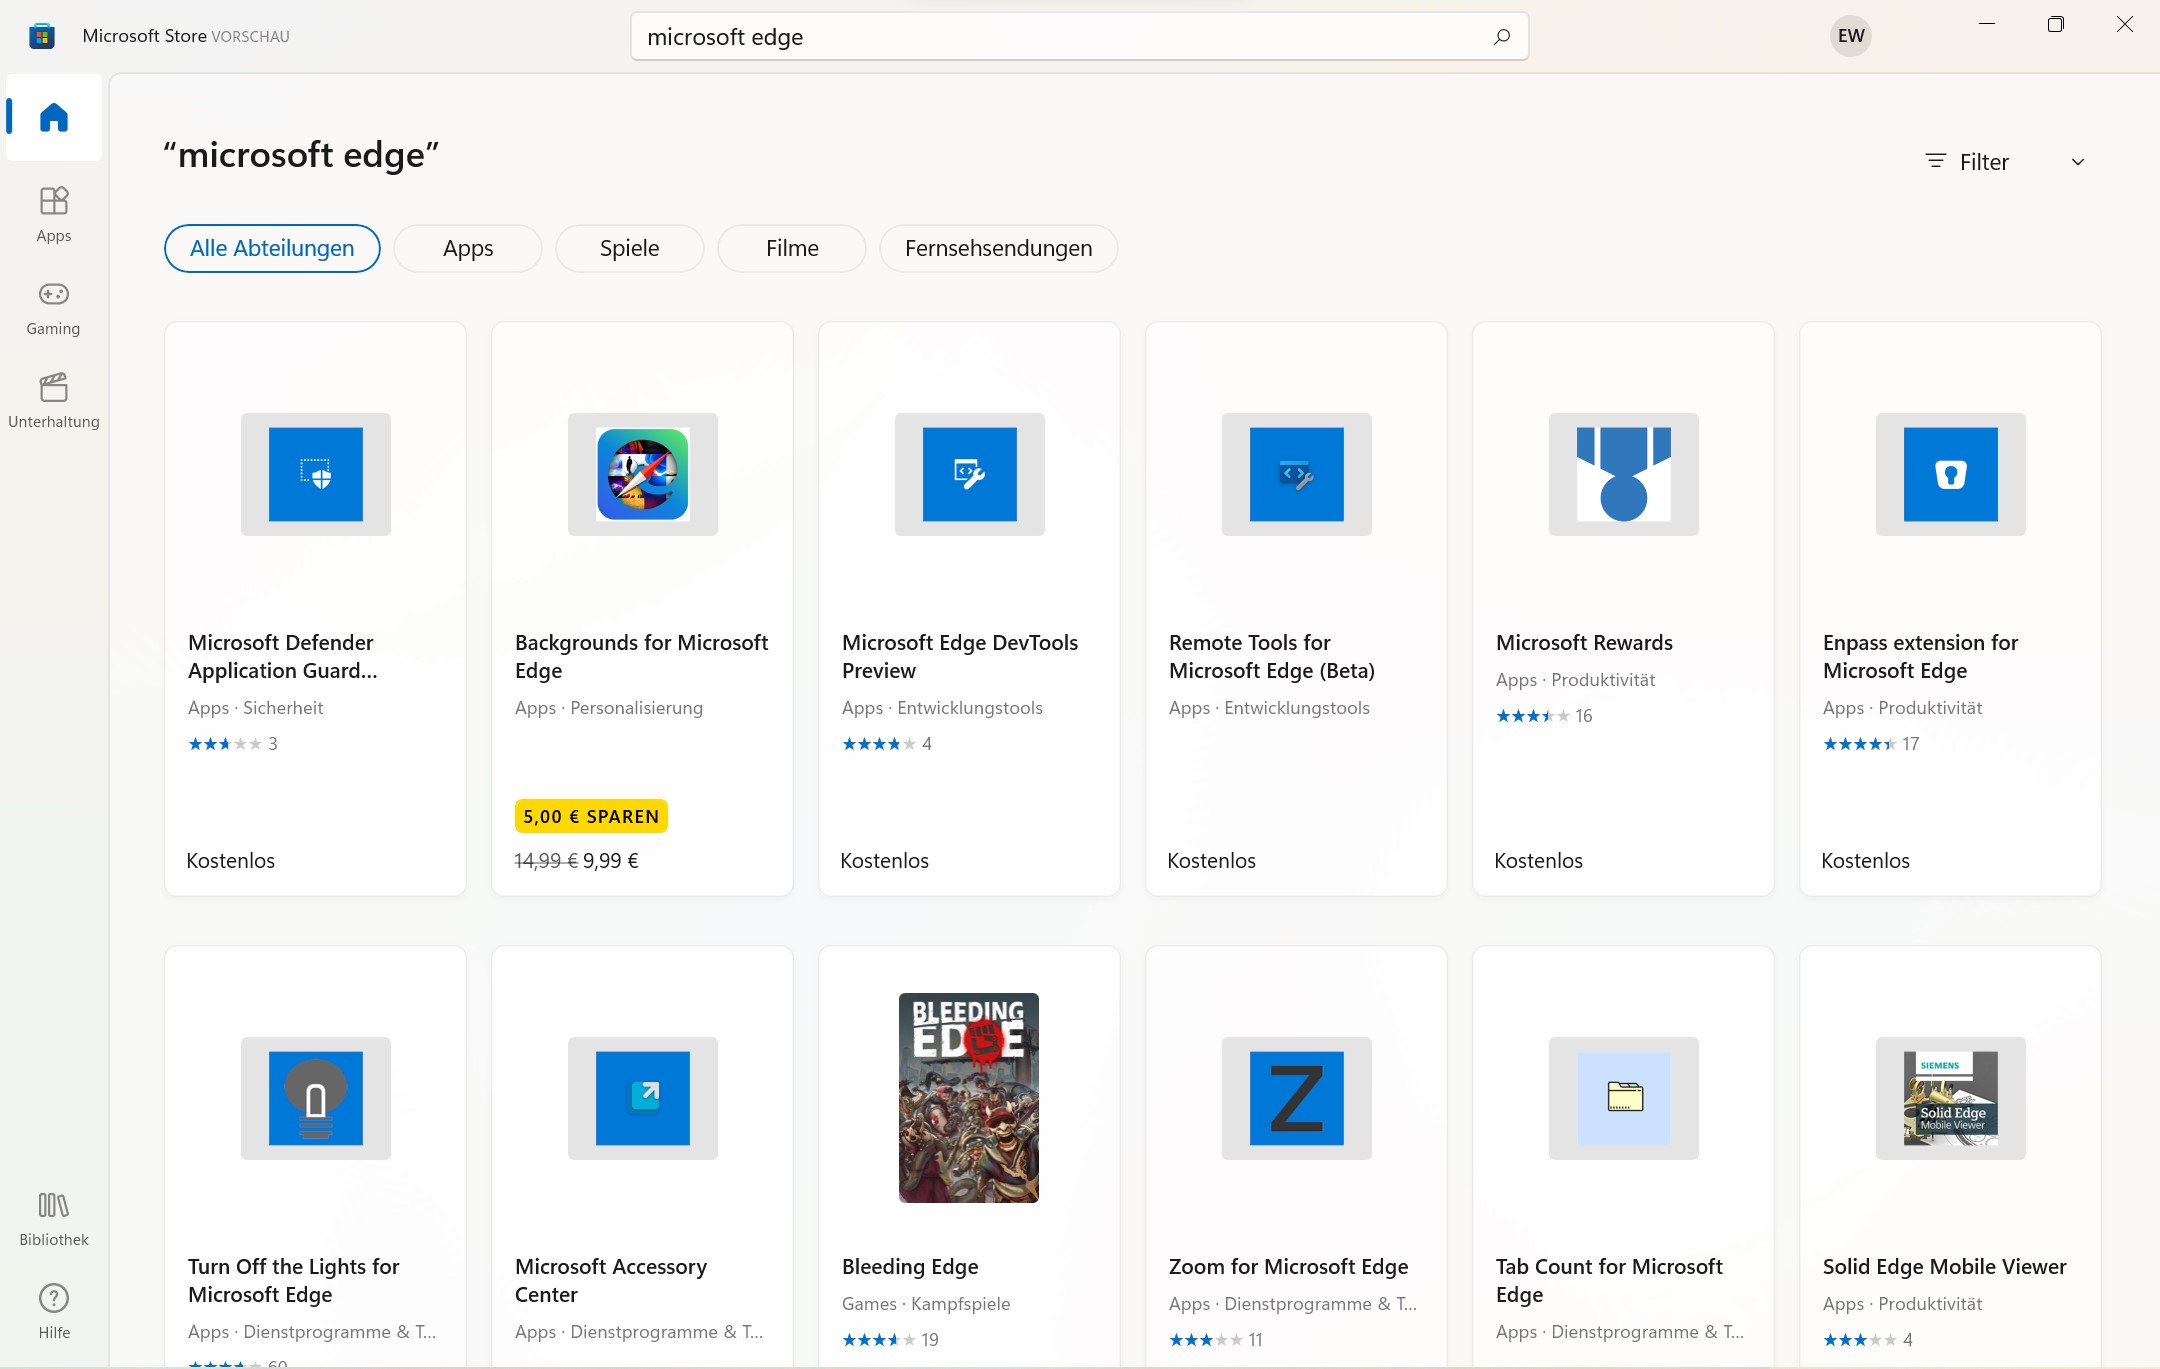This screenshot has height=1369, width=2160.
Task: Open Zoom for Microsoft Edge title
Action: pyautogui.click(x=1288, y=1266)
